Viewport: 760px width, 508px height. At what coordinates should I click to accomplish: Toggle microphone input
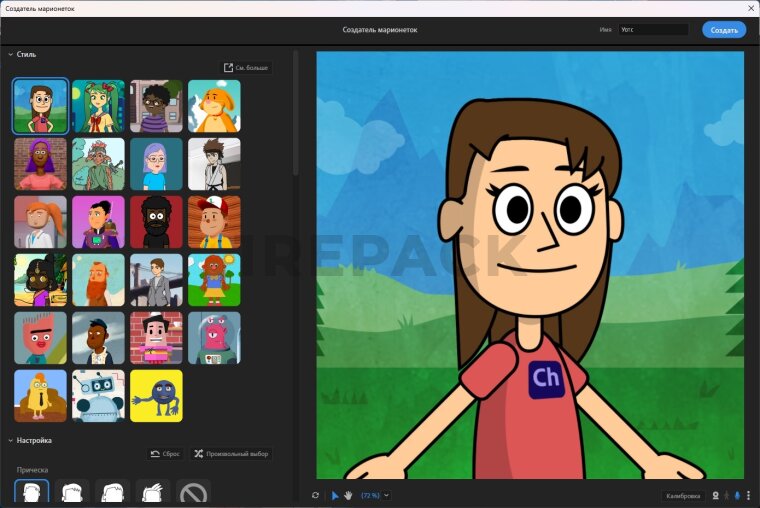[x=738, y=495]
